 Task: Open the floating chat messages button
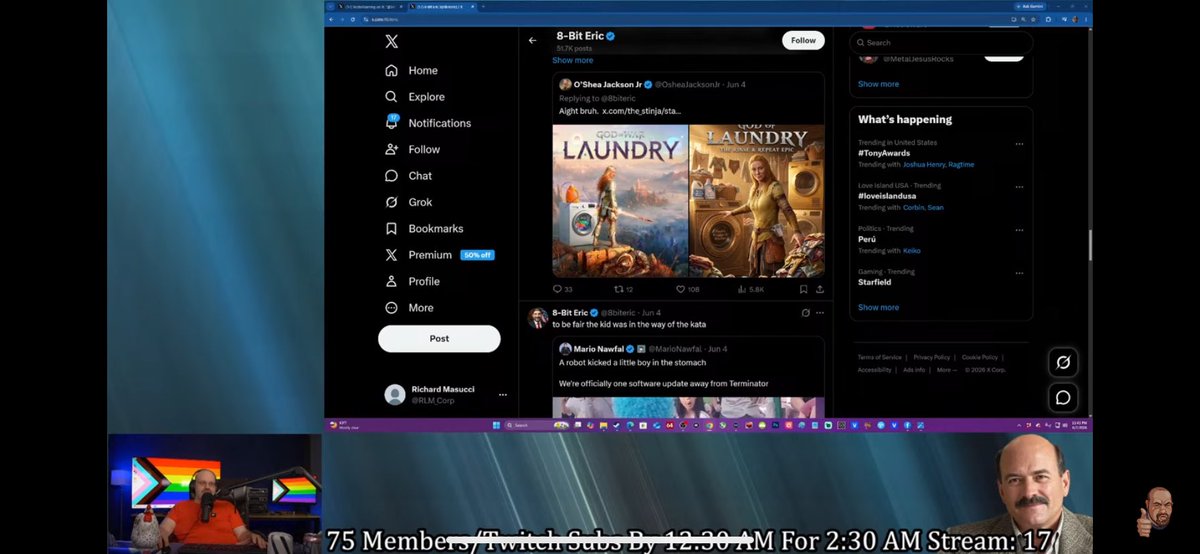(1063, 397)
